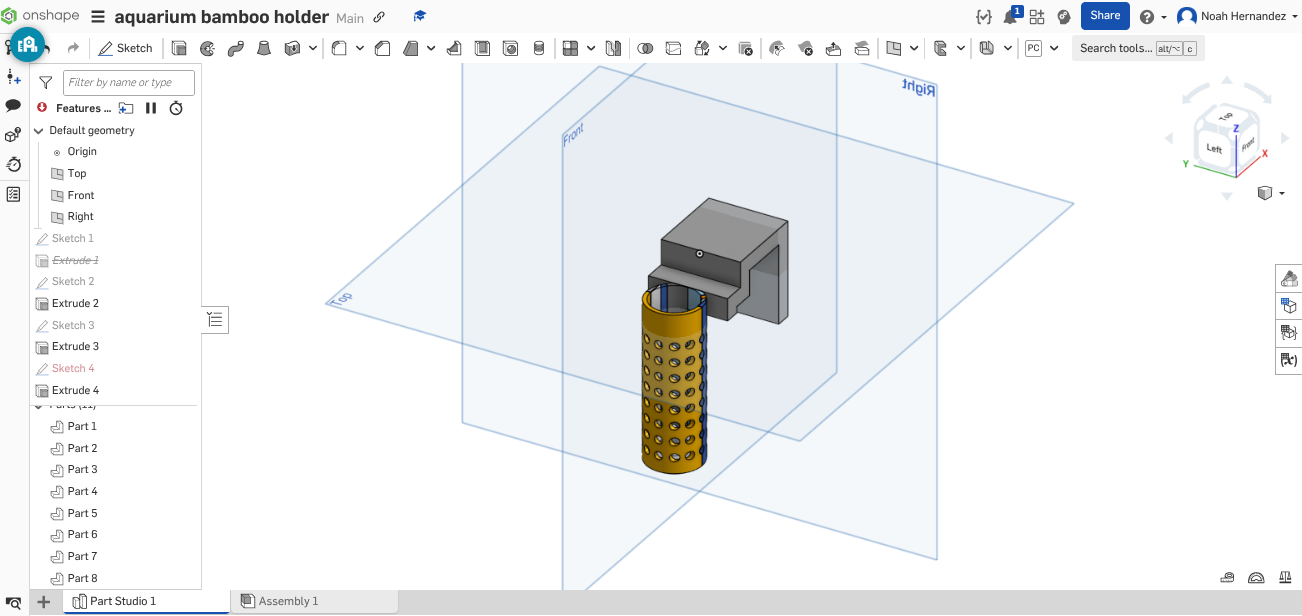Open the Noah Hernandez account menu
The height and width of the screenshot is (616, 1302).
click(x=1235, y=16)
